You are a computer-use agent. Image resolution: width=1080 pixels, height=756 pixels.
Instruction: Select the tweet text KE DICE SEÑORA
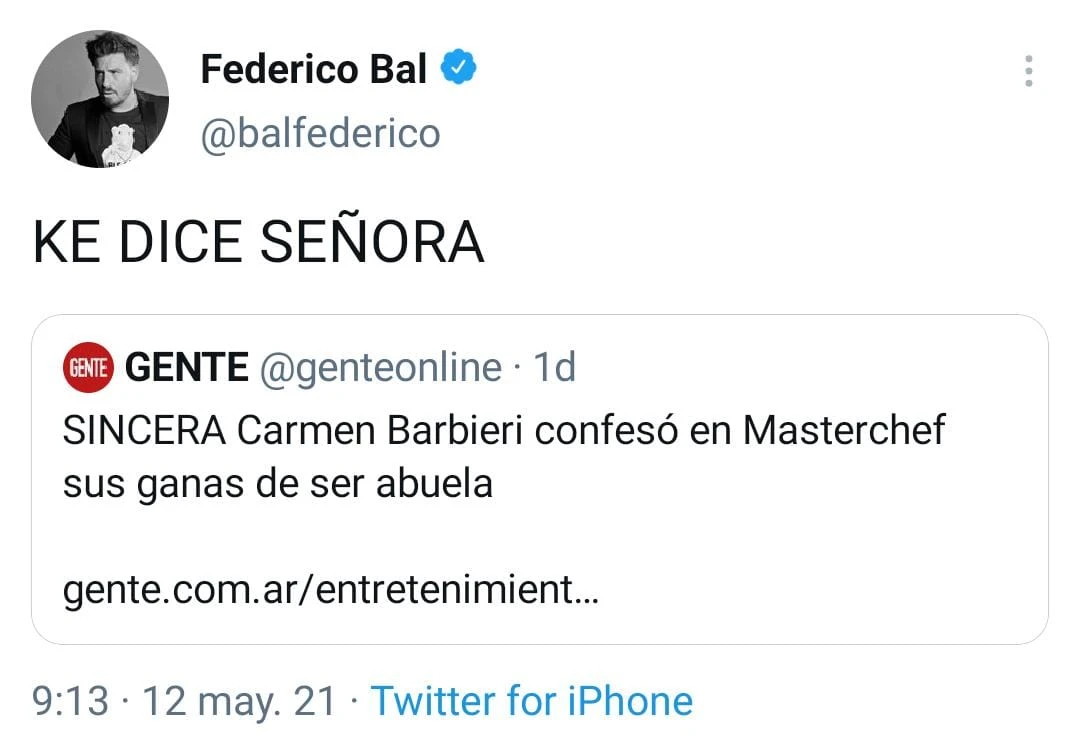coord(258,242)
